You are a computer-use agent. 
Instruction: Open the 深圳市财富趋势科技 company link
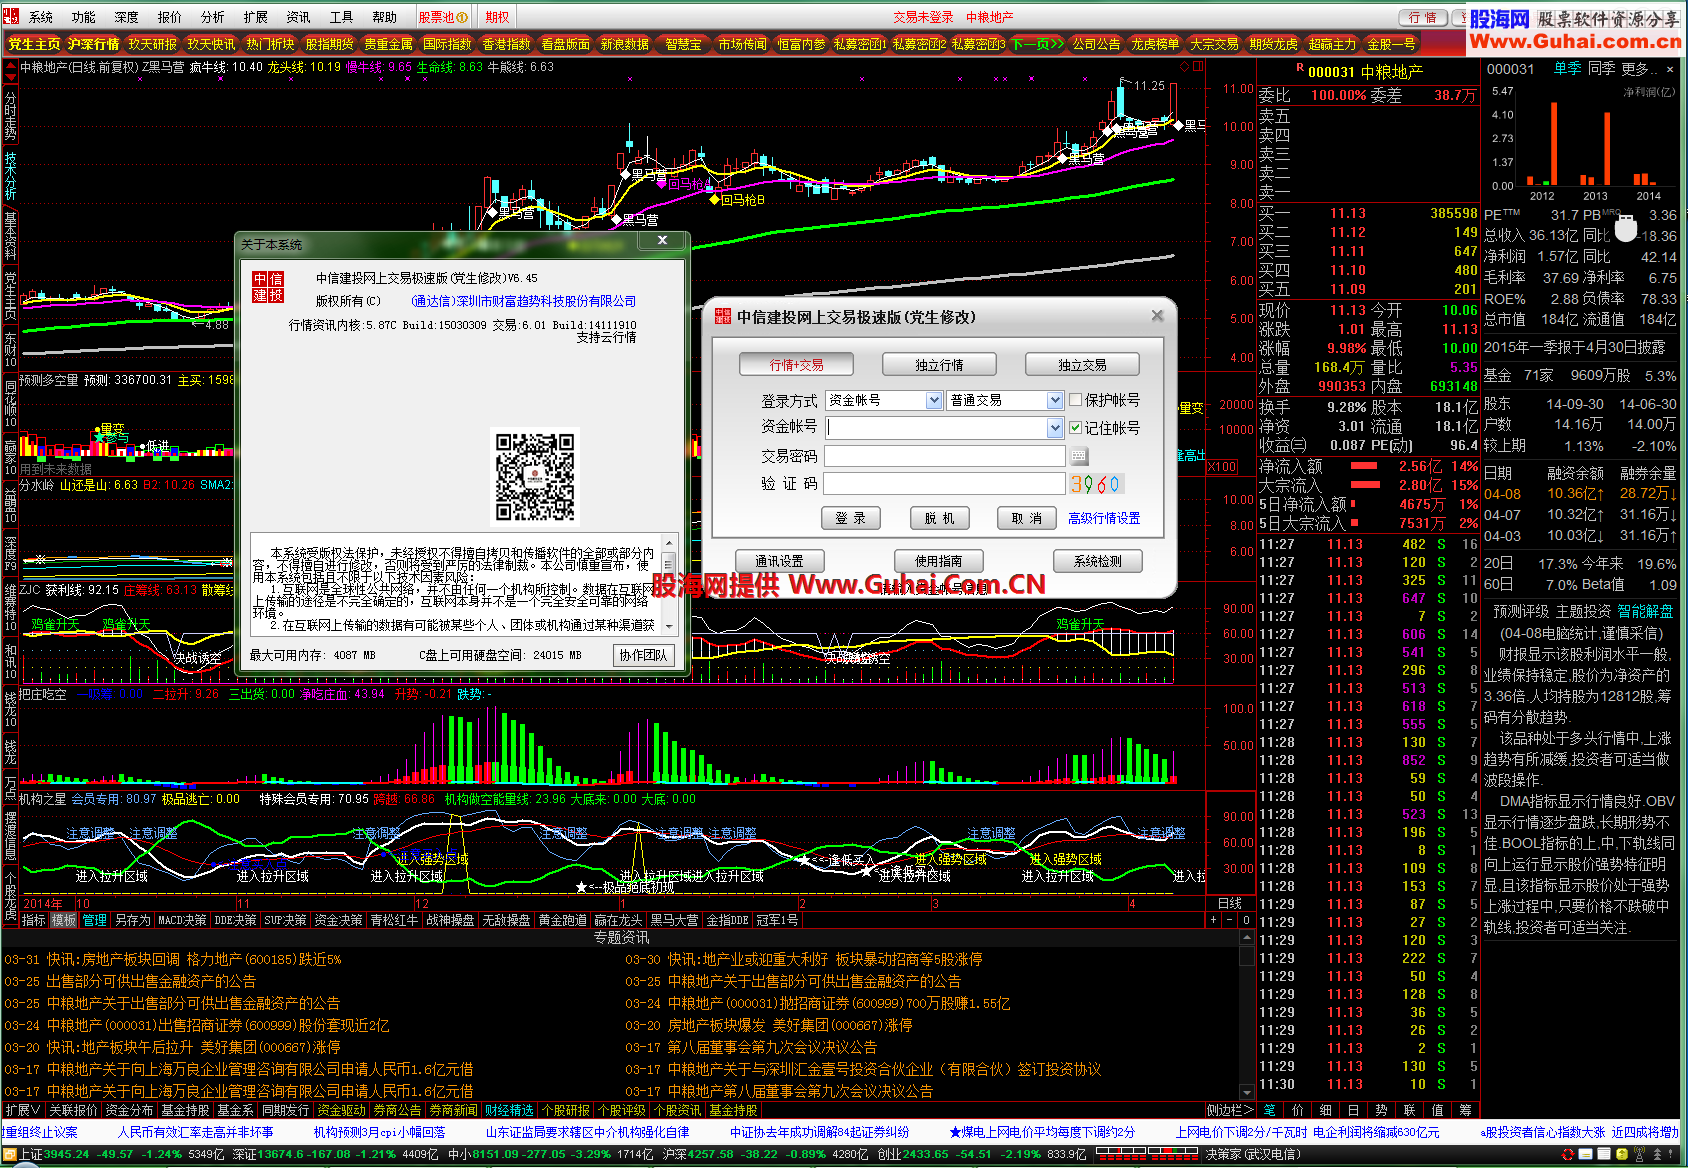click(524, 301)
